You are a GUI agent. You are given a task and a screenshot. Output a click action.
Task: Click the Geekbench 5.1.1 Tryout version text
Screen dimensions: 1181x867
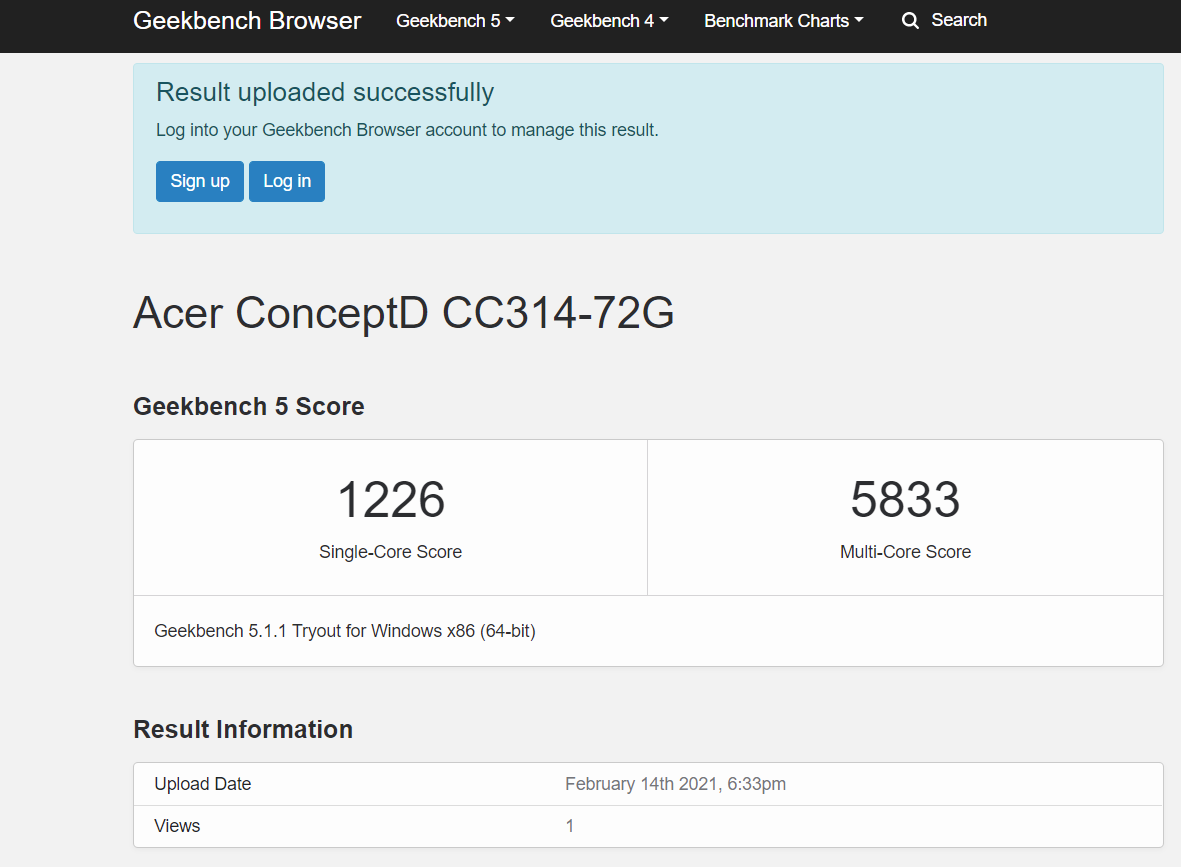click(344, 631)
